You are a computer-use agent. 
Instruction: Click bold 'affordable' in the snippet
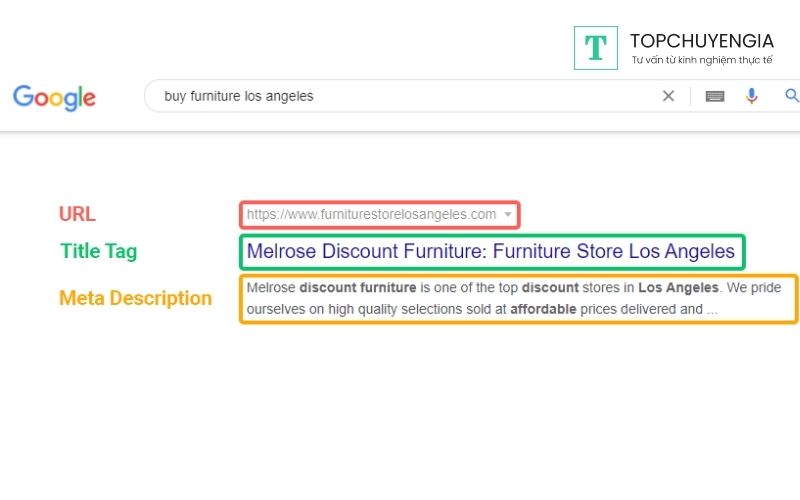(543, 309)
